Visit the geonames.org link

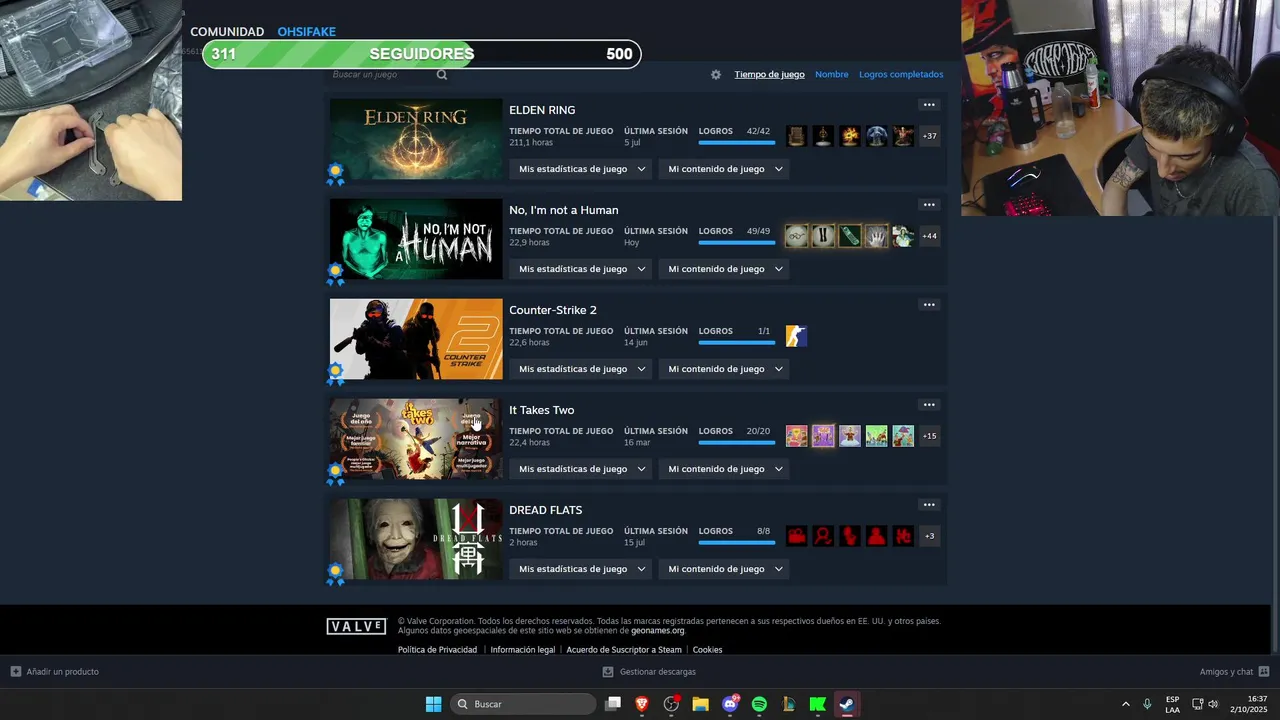click(657, 631)
